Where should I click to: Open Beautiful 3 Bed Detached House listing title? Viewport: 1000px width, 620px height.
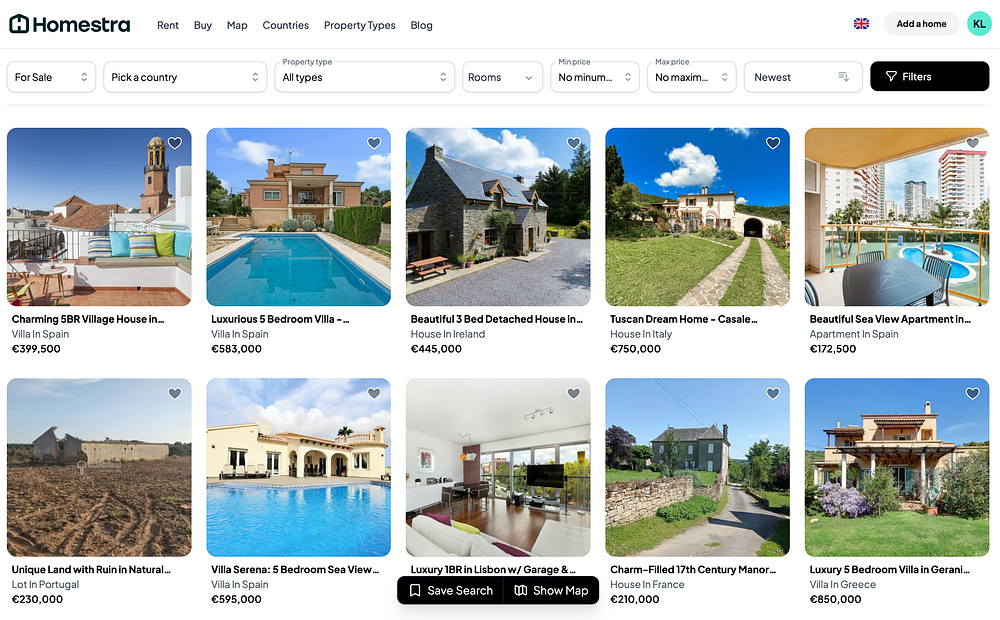496,319
